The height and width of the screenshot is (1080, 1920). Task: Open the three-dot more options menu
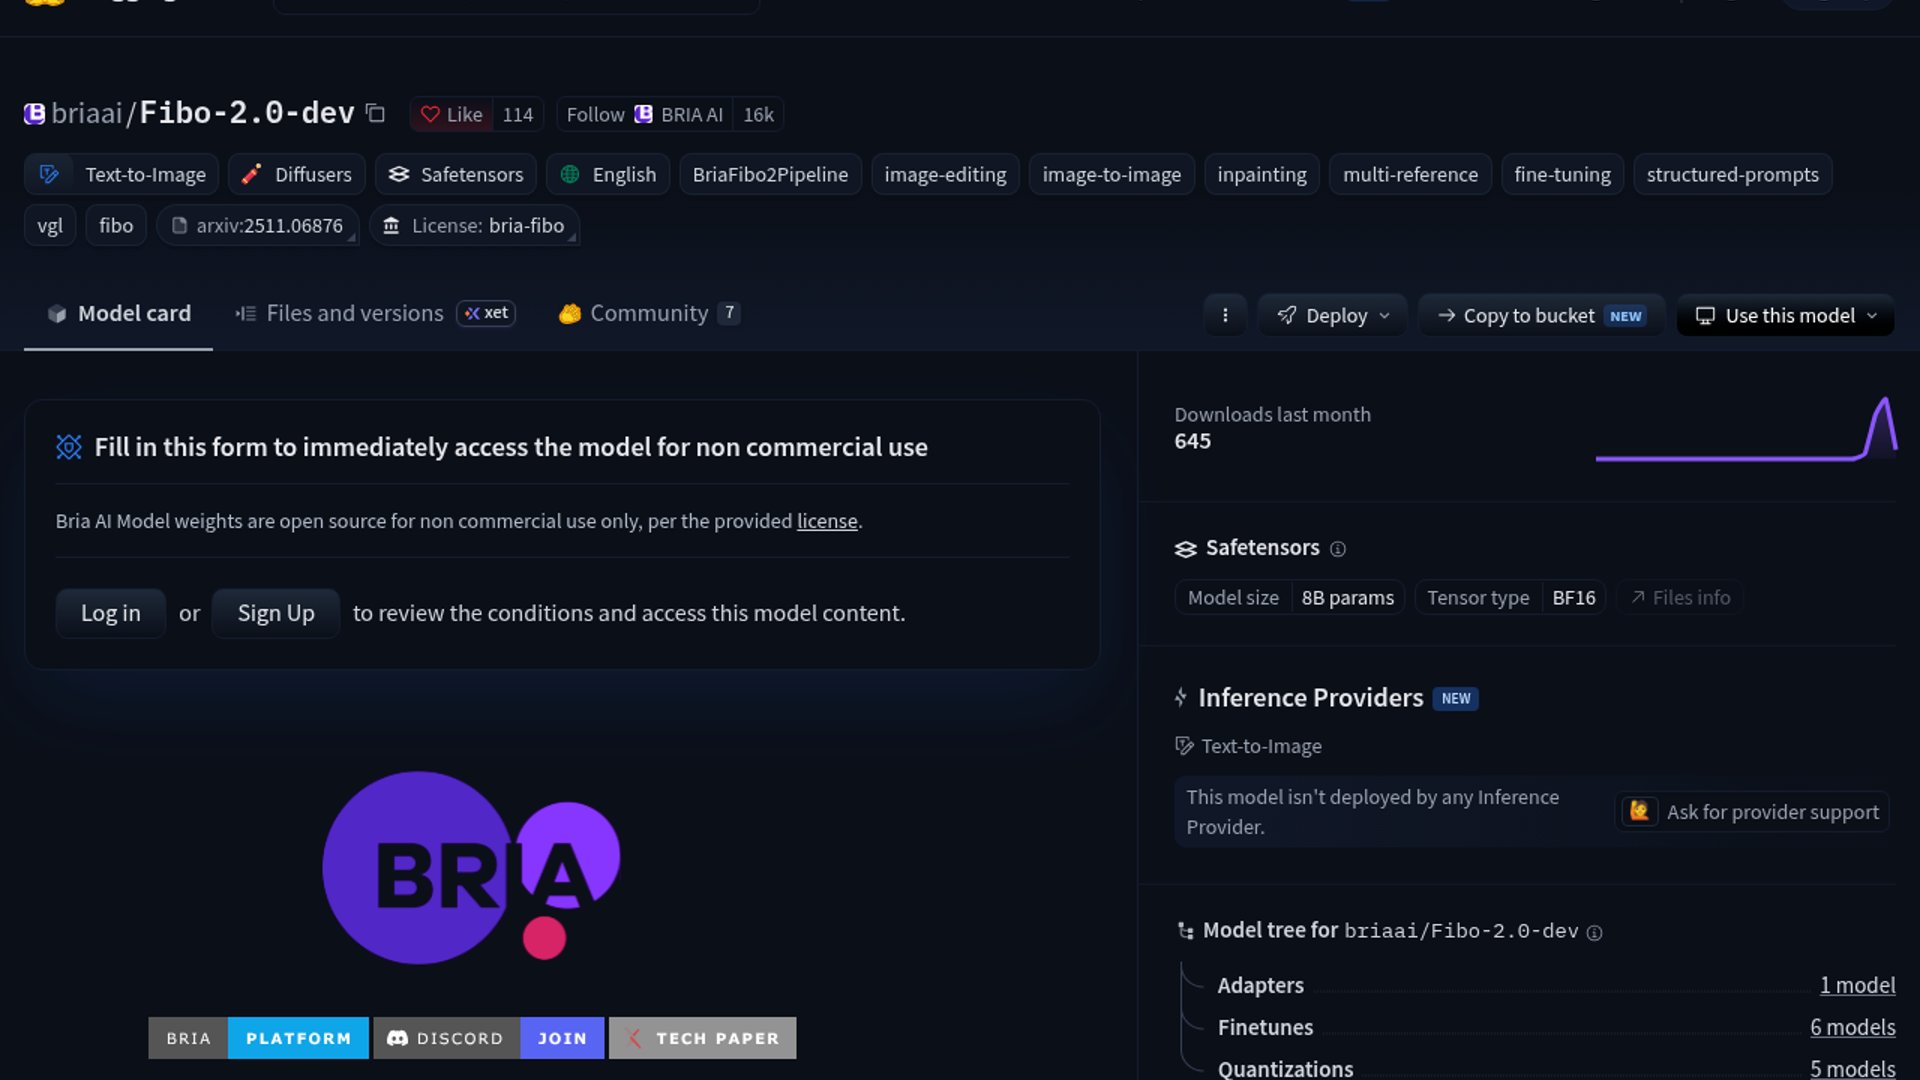(x=1225, y=315)
